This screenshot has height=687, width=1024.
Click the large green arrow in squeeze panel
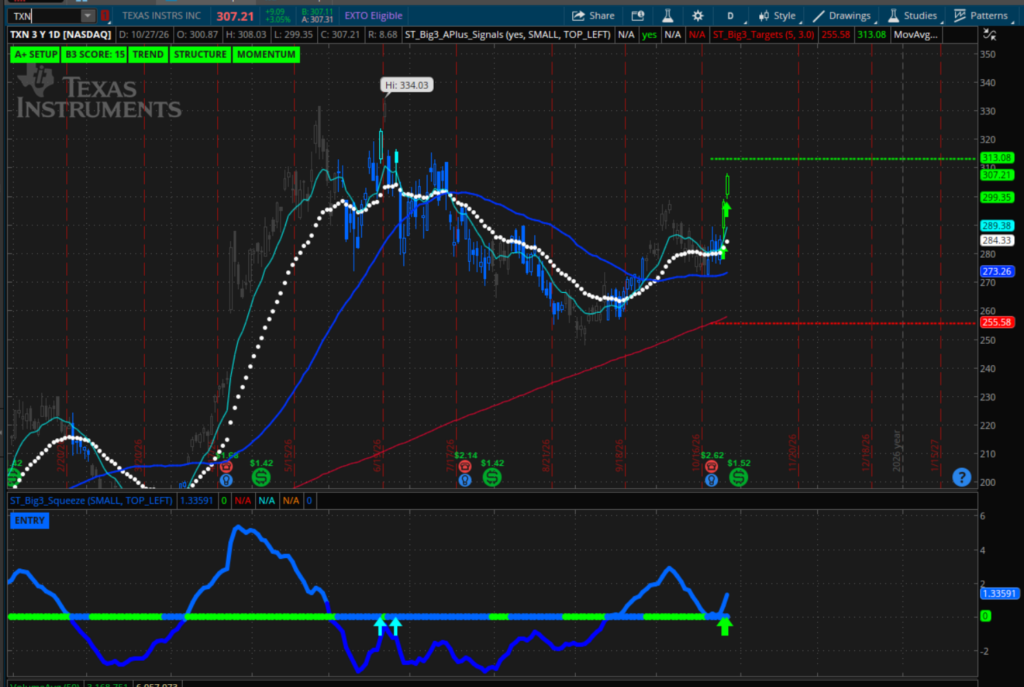(724, 626)
